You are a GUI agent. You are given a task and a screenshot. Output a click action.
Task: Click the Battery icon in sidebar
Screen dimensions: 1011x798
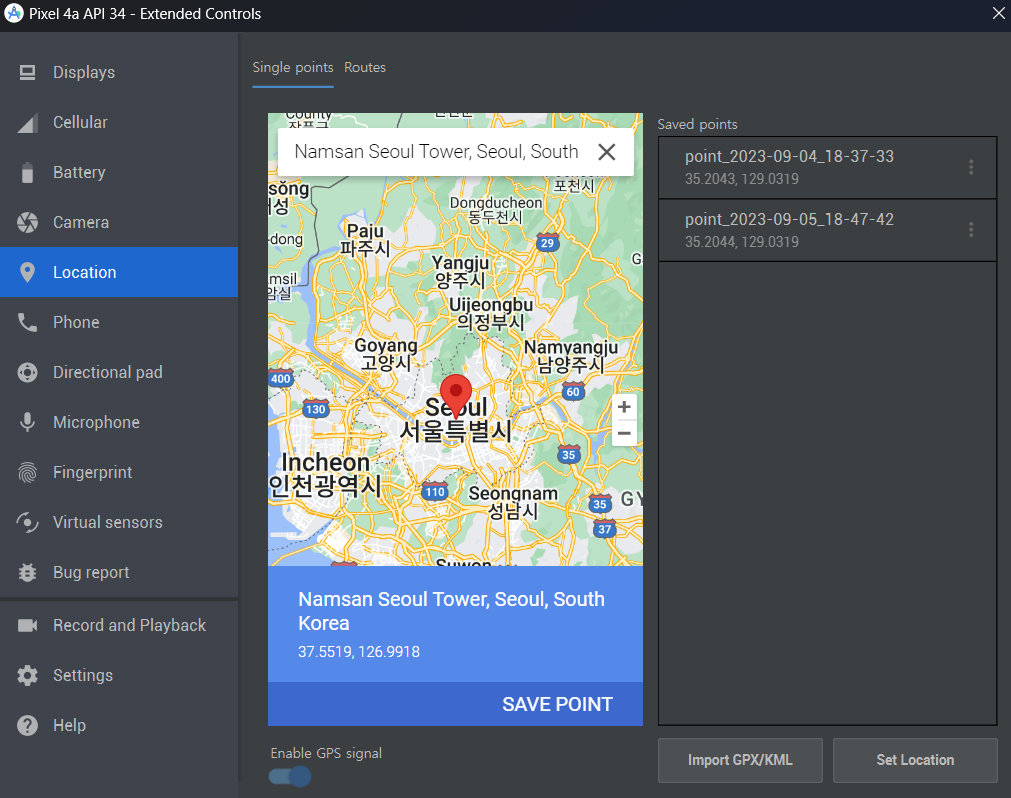pyautogui.click(x=27, y=173)
